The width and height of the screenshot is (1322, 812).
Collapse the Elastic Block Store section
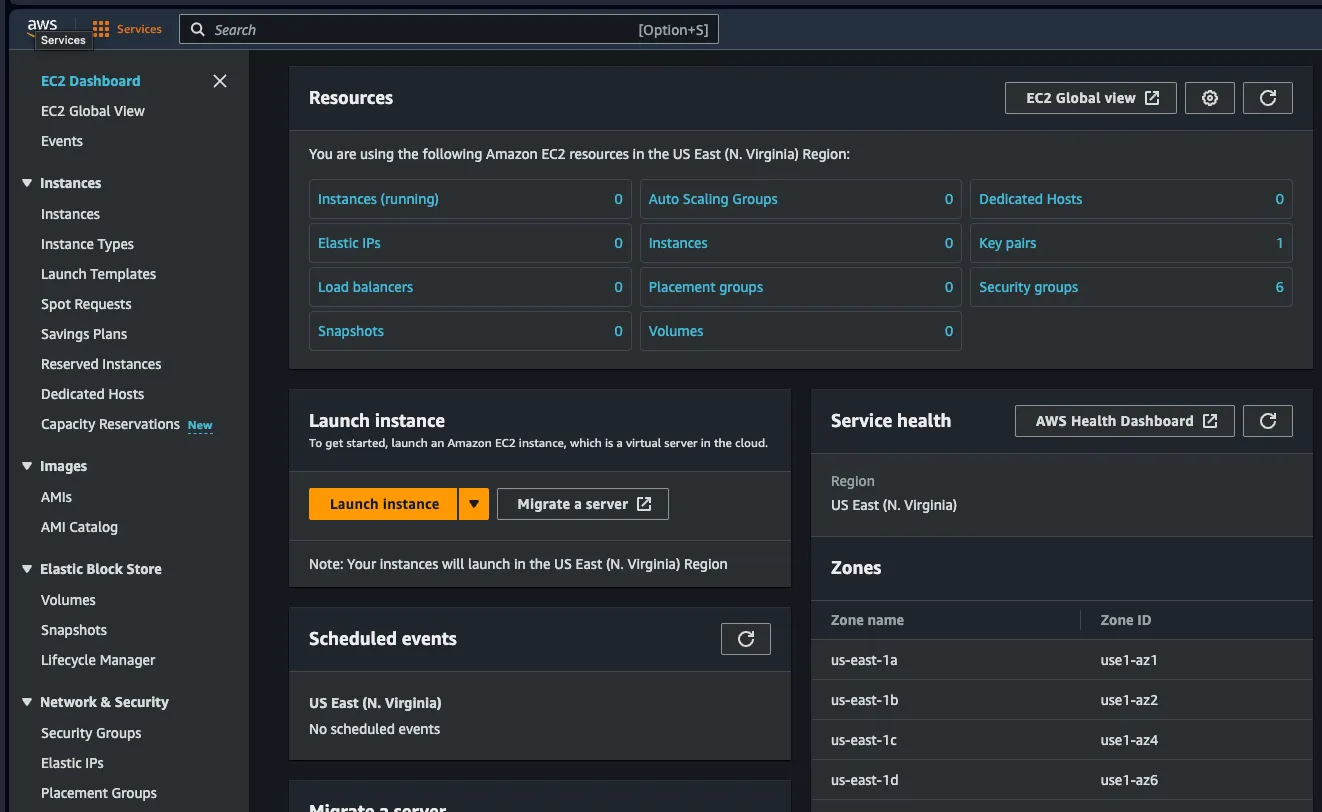coord(27,569)
